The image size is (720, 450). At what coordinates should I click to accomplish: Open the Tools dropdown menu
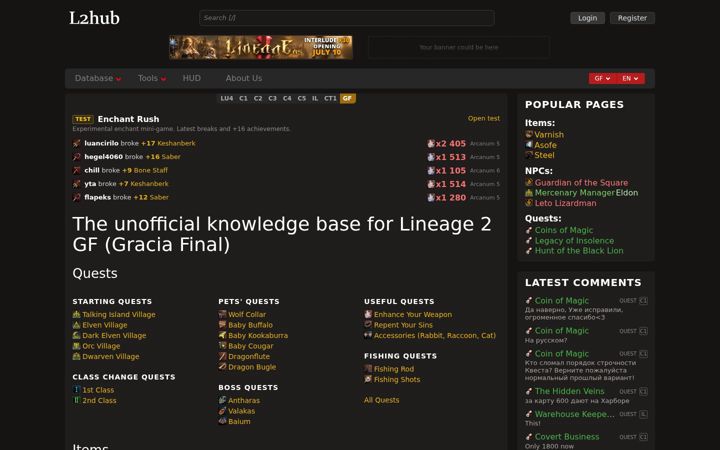(x=152, y=78)
